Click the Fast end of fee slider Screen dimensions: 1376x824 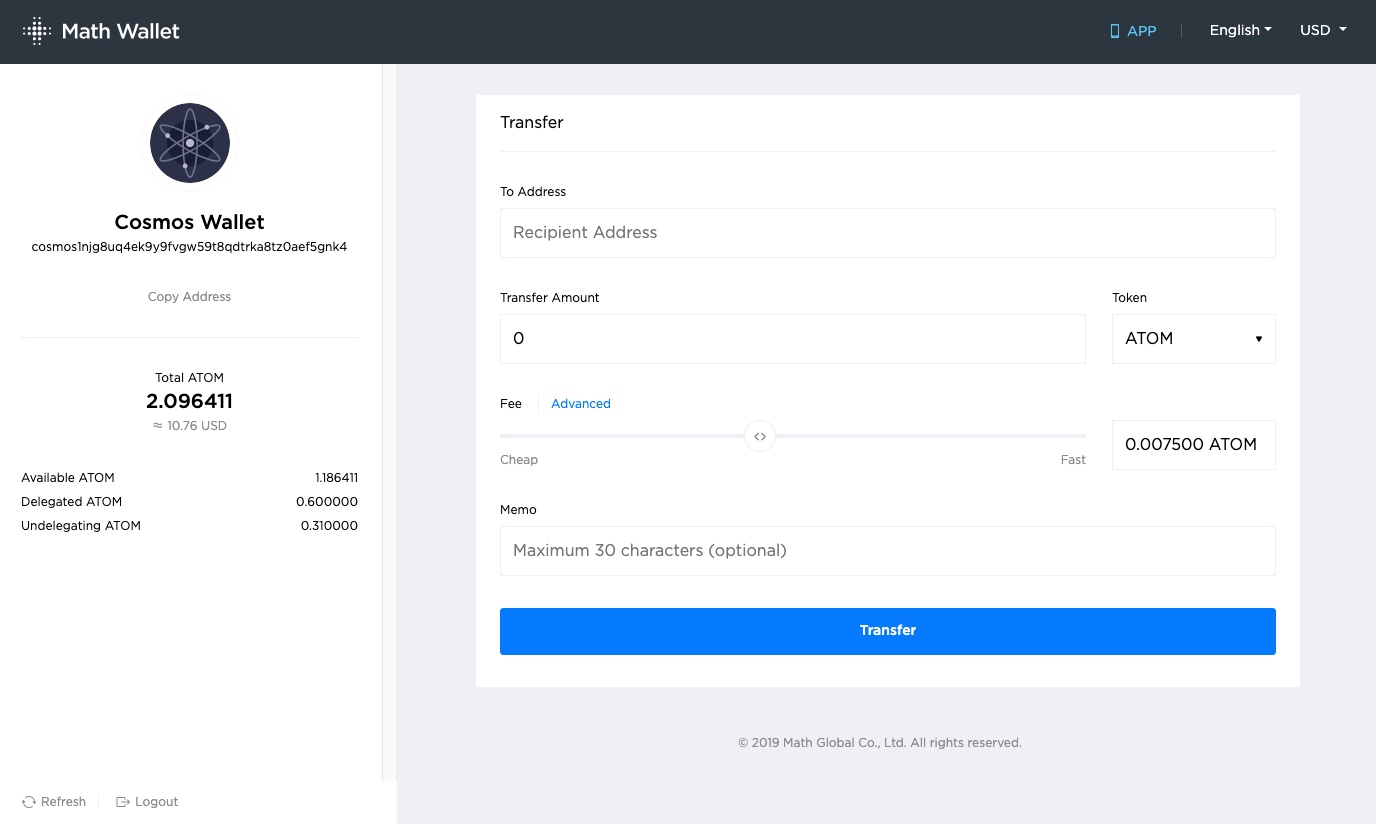pos(1073,460)
